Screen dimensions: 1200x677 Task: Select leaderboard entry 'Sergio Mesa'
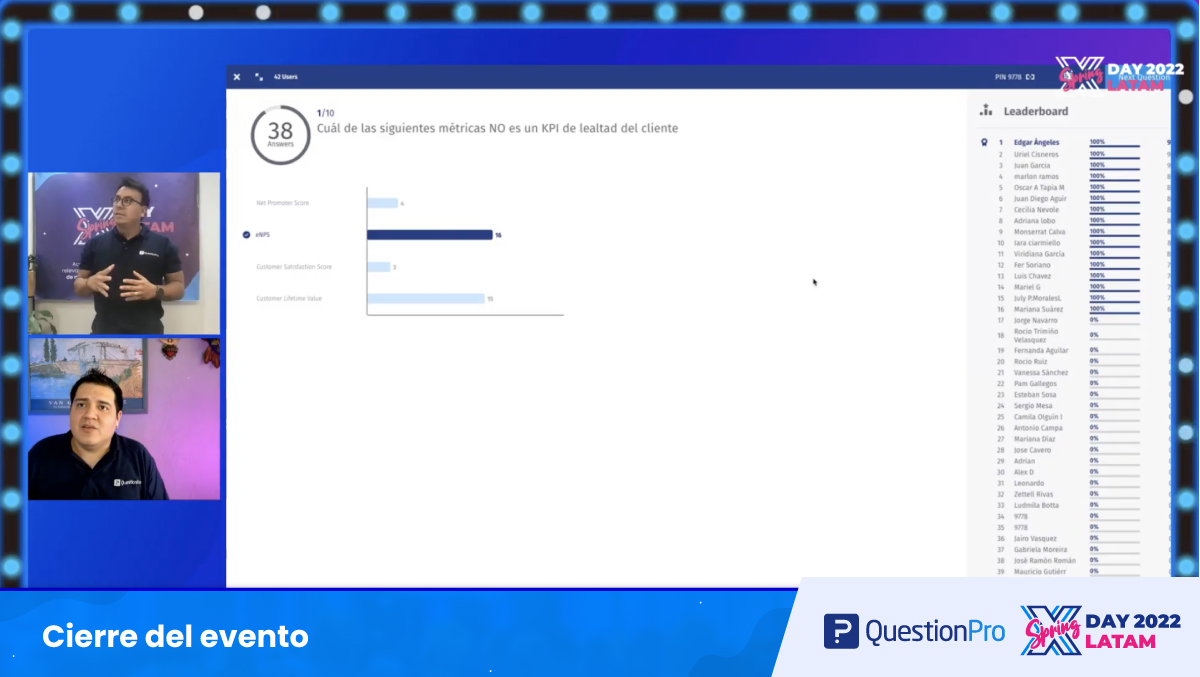[x=1033, y=406]
